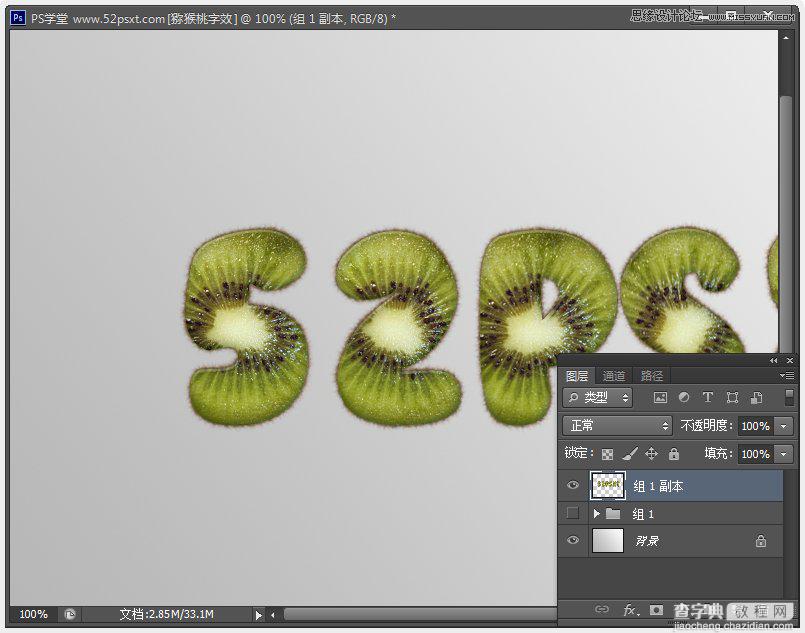
Task: Click padlock icon on 背景 layer
Action: pos(761,541)
